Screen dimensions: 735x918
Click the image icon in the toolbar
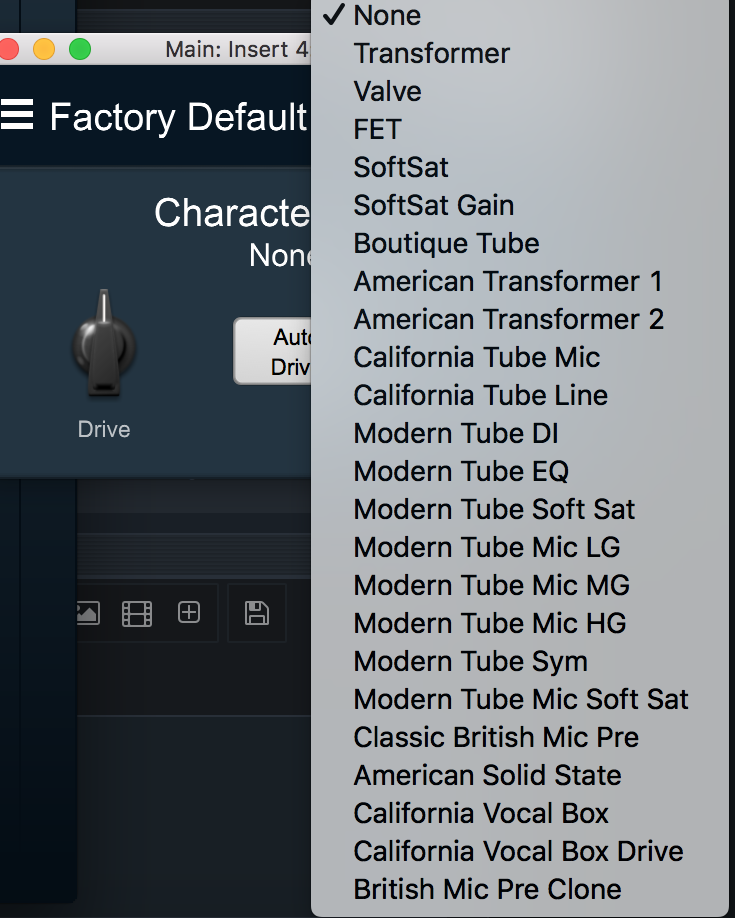pos(88,613)
